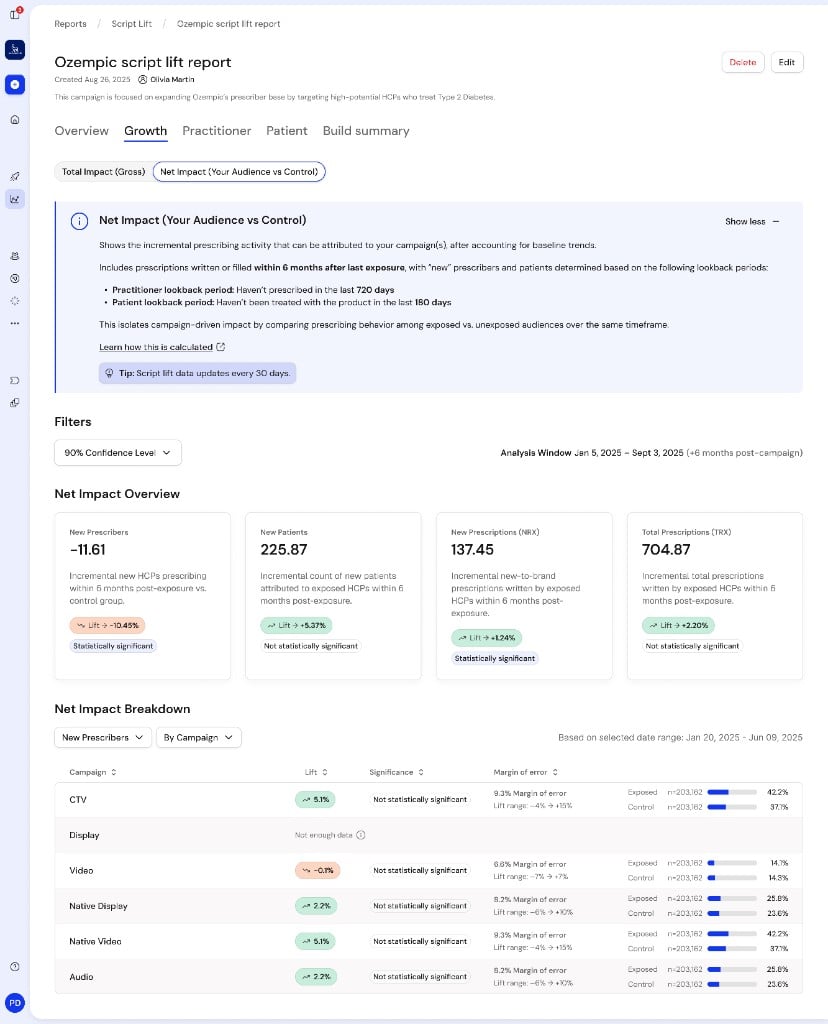Click the dark navy brand logo icon in sidebar
Screen dimensions: 828x1024
point(15,50)
